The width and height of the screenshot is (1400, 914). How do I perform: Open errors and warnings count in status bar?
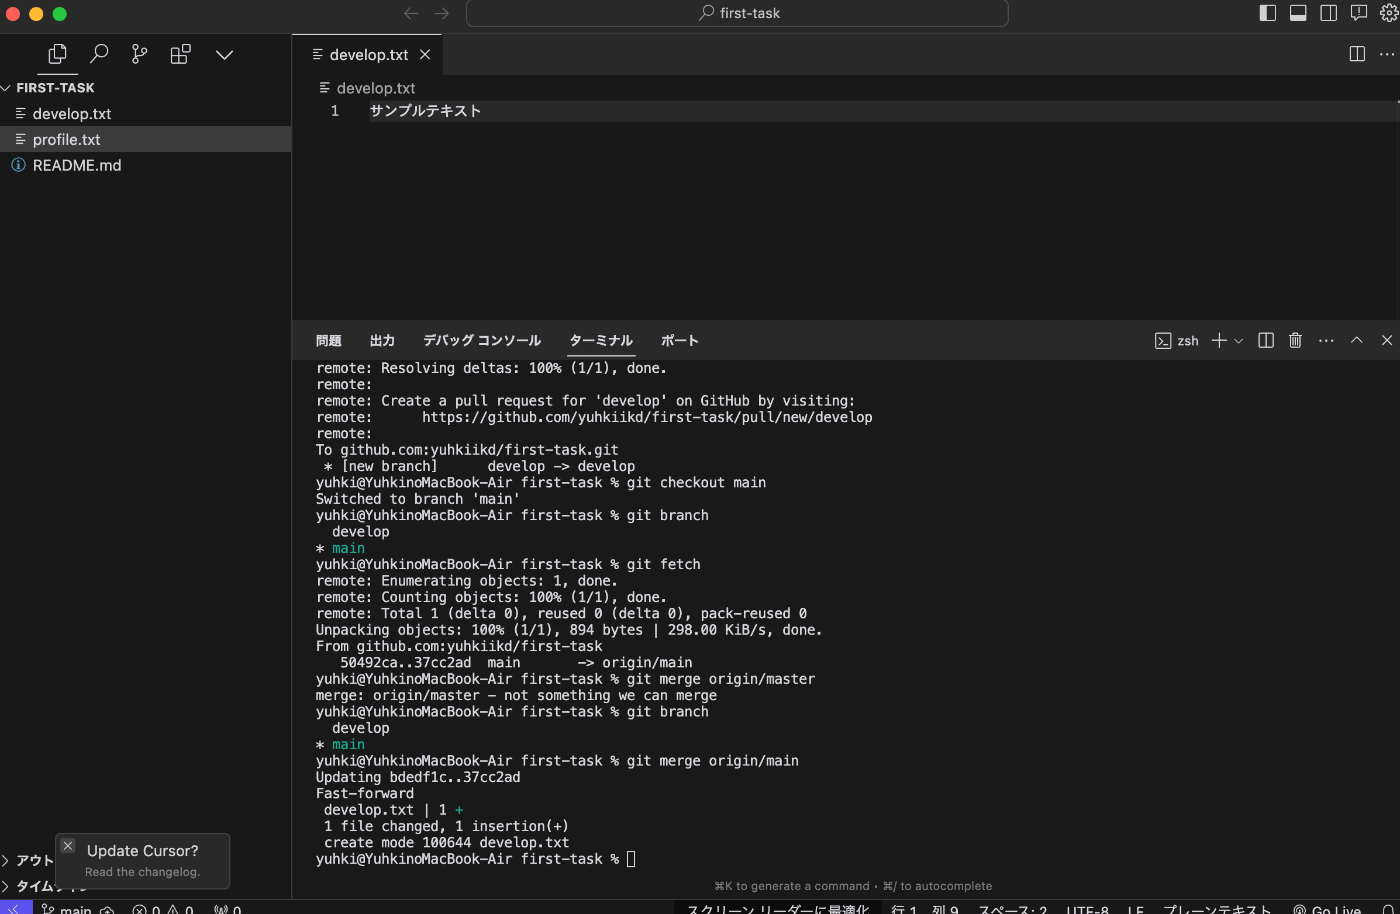tap(163, 909)
